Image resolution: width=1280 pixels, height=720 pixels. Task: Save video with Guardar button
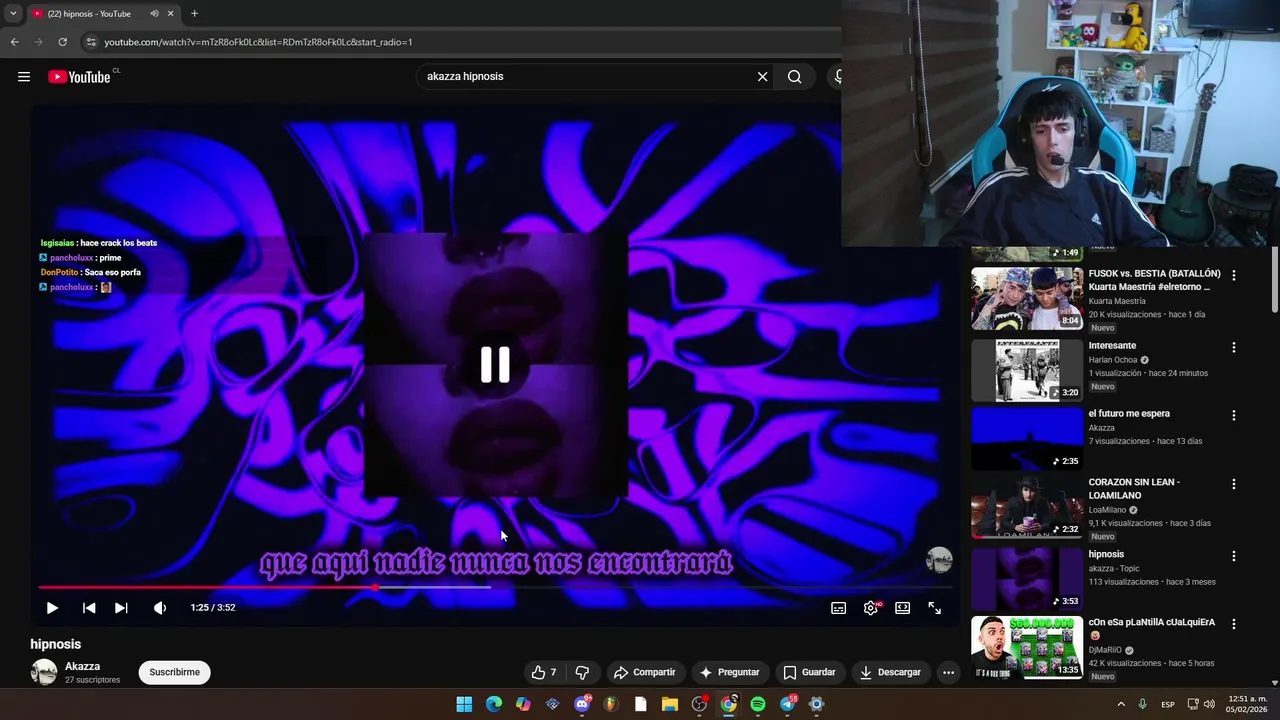(x=810, y=672)
